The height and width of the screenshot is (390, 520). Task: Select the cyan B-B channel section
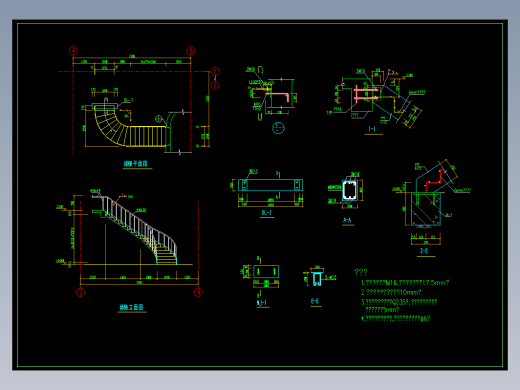[x=317, y=279]
